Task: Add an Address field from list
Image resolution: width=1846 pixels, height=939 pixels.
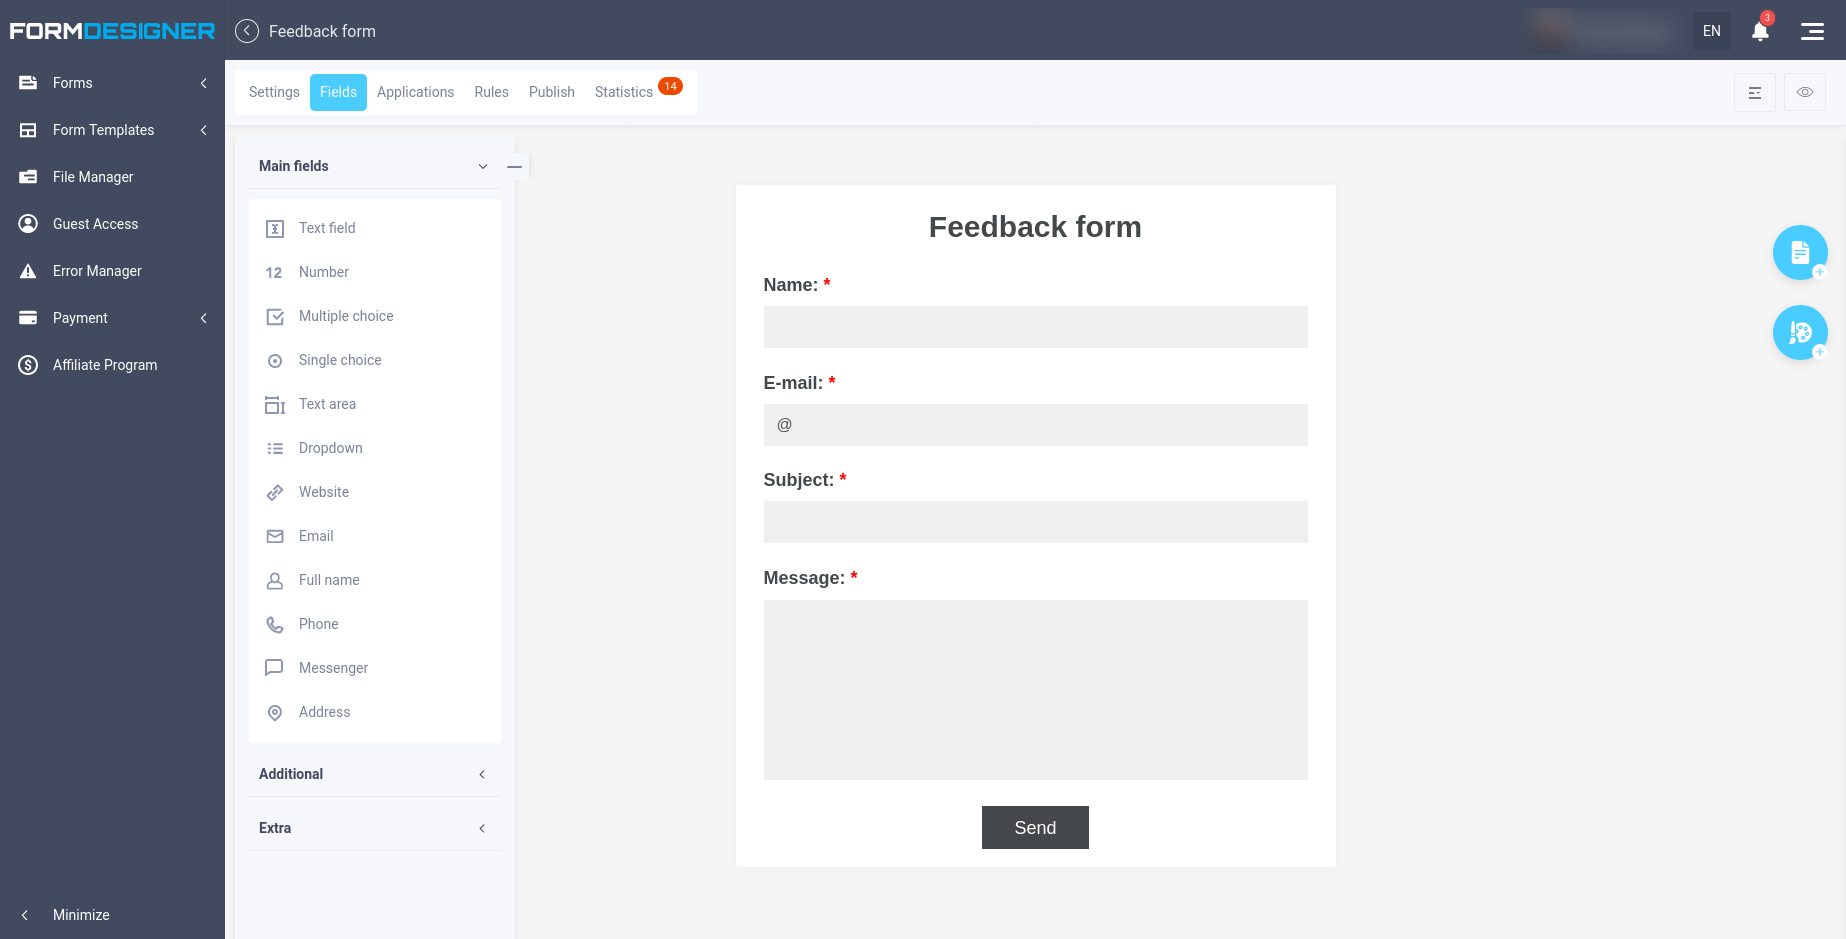Action: (x=324, y=712)
